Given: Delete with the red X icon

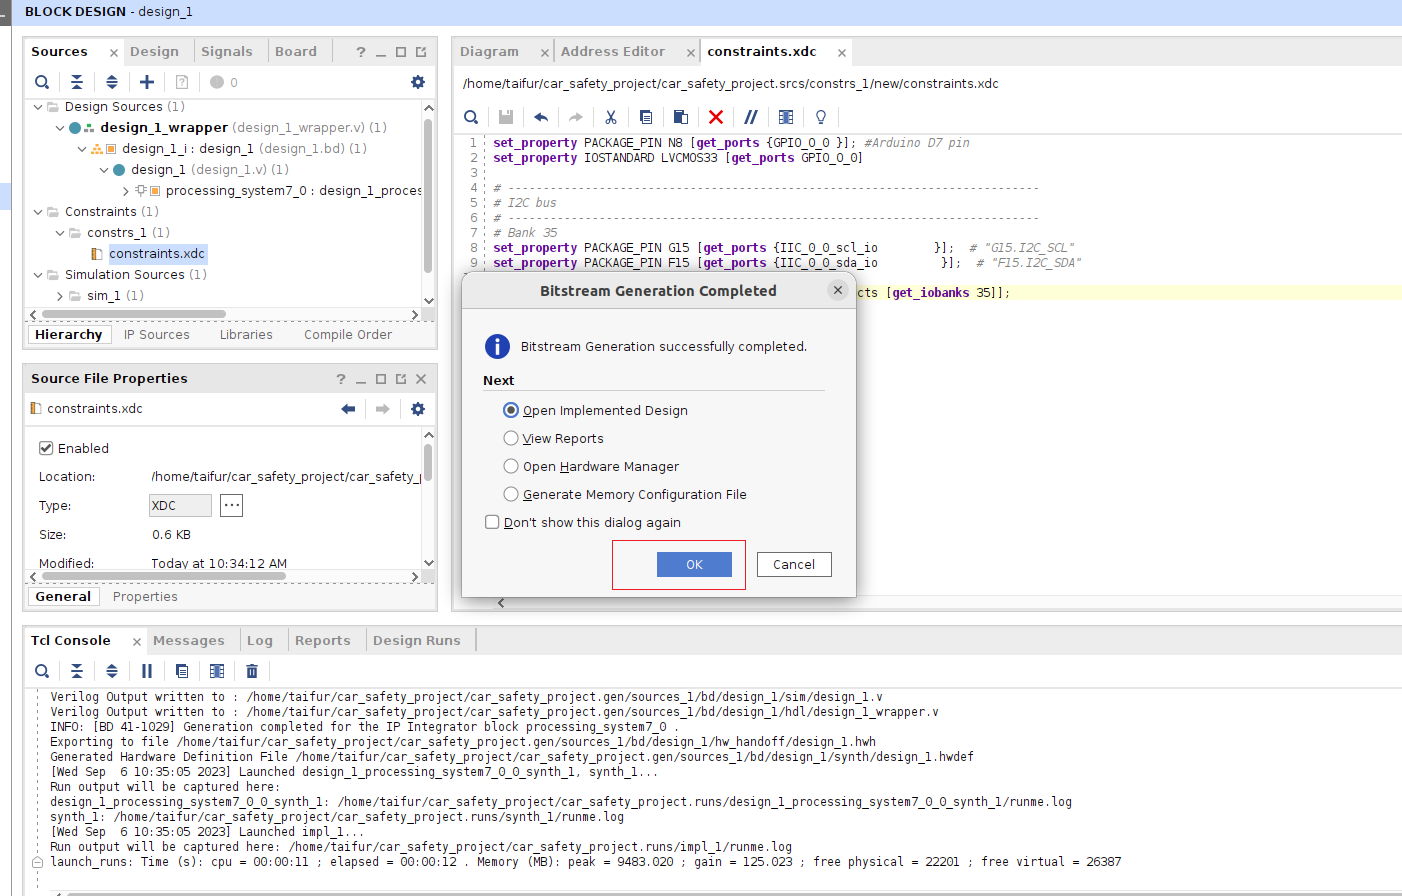Looking at the screenshot, I should (716, 117).
